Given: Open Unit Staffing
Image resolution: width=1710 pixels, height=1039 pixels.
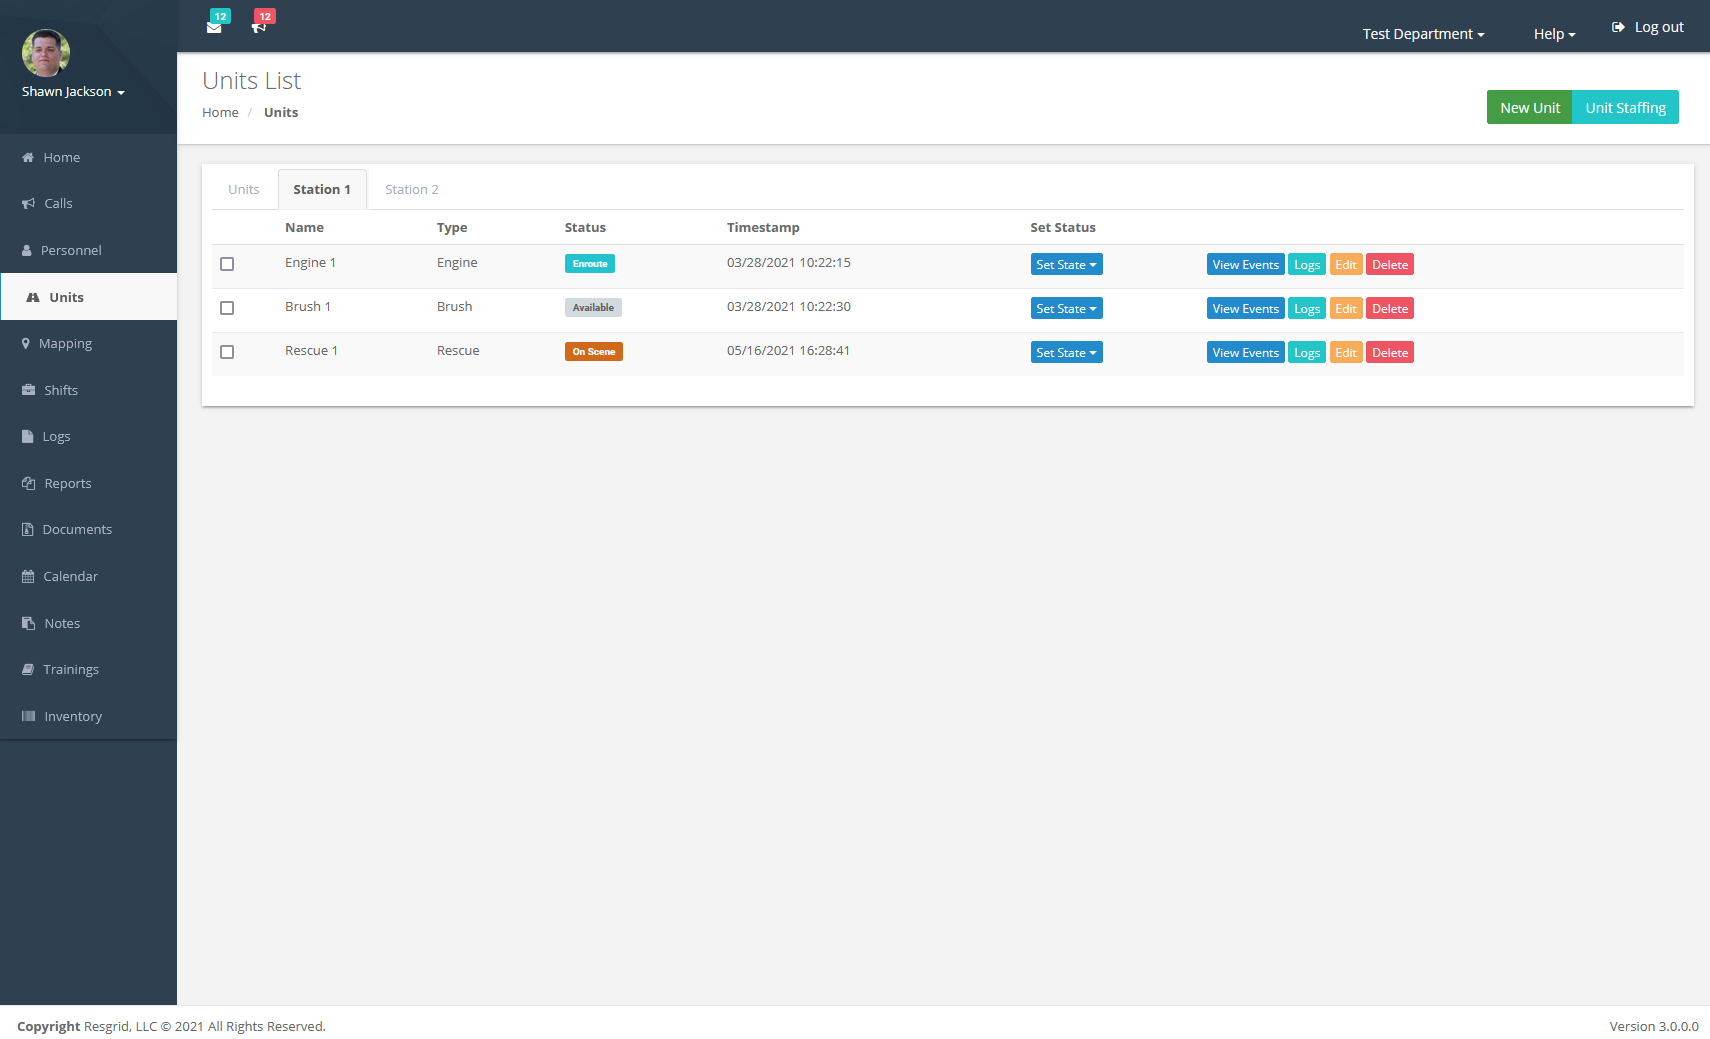Looking at the screenshot, I should click(x=1625, y=107).
